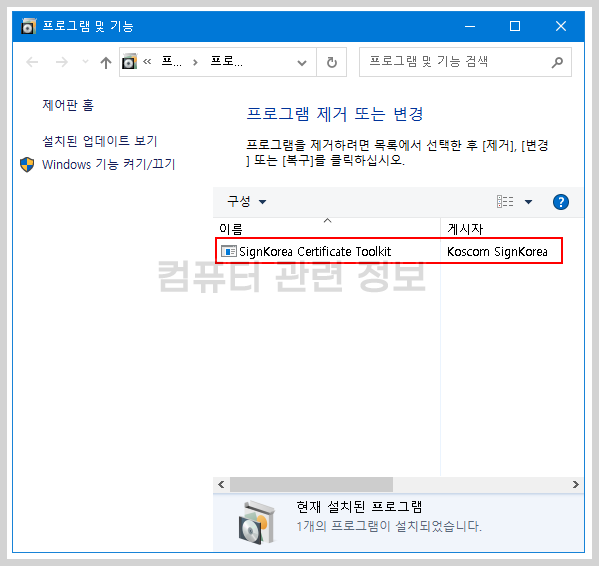Click the address bar Programs icon
Screen dimensions: 599x566
coord(130,61)
